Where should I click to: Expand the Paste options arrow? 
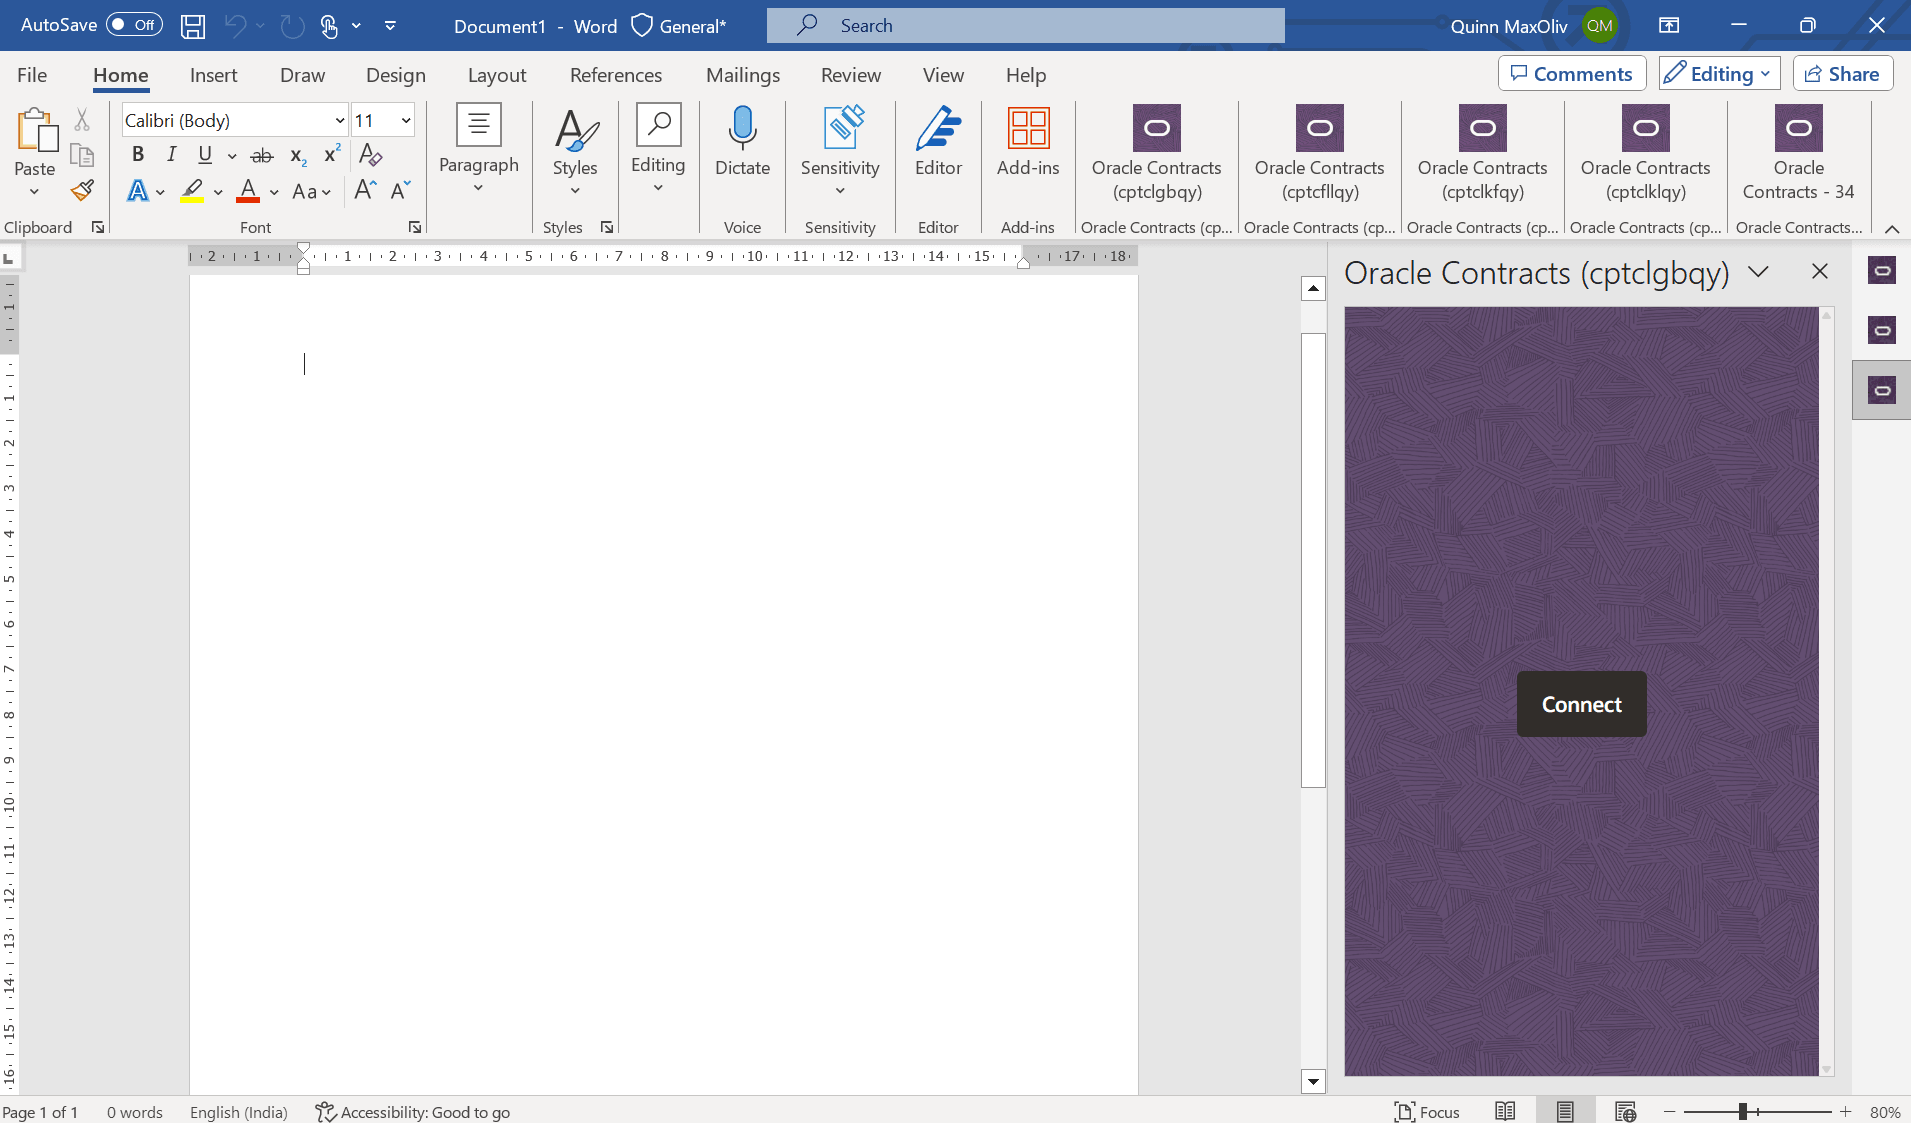35,191
